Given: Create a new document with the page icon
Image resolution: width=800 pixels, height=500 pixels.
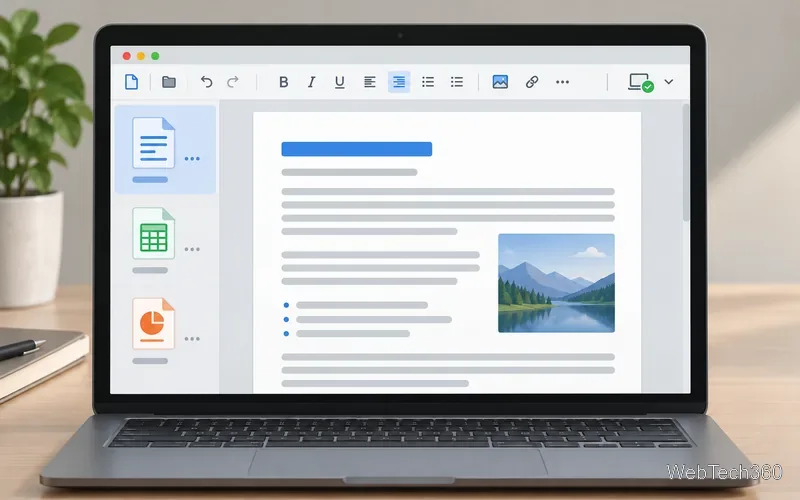Looking at the screenshot, I should pyautogui.click(x=132, y=82).
